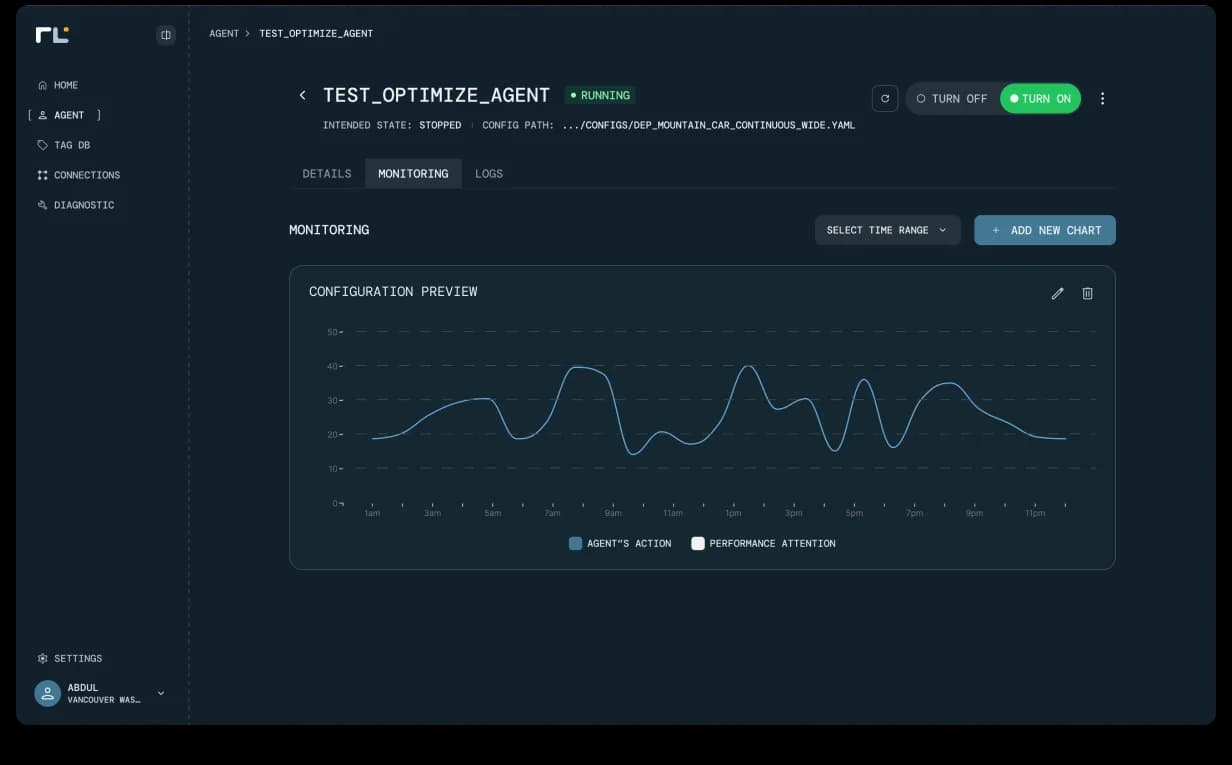
Task: Collapse the sidebar panel icon
Action: click(x=166, y=35)
